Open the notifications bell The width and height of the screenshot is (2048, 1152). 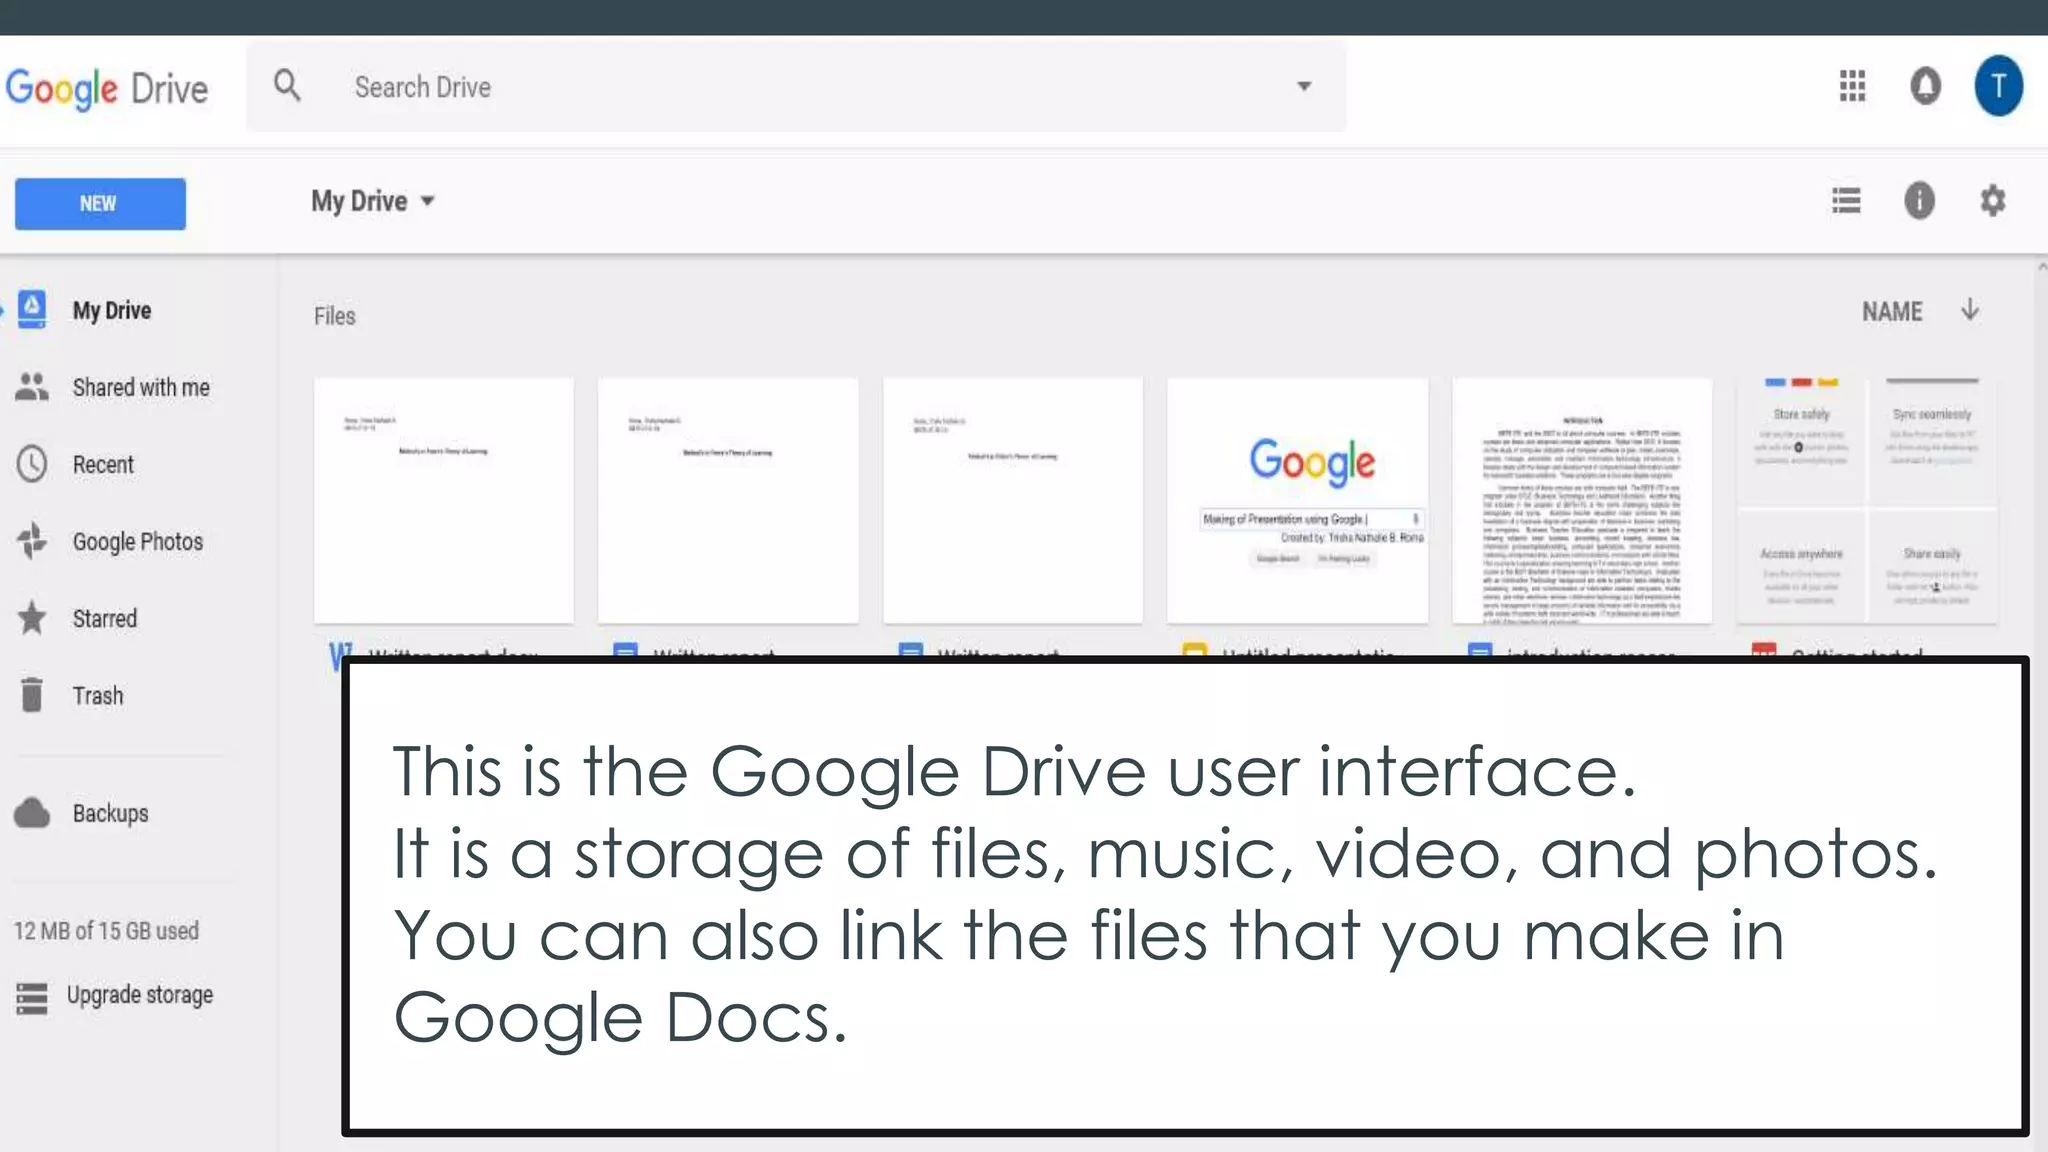pyautogui.click(x=1925, y=86)
